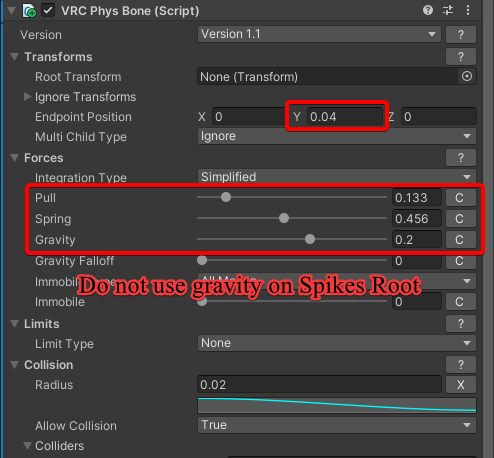
Task: Click the Gravity slider handle
Action: tap(310, 239)
